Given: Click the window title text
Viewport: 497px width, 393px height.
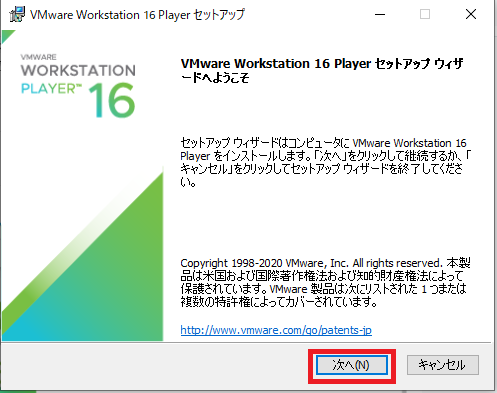Looking at the screenshot, I should 137,15.
